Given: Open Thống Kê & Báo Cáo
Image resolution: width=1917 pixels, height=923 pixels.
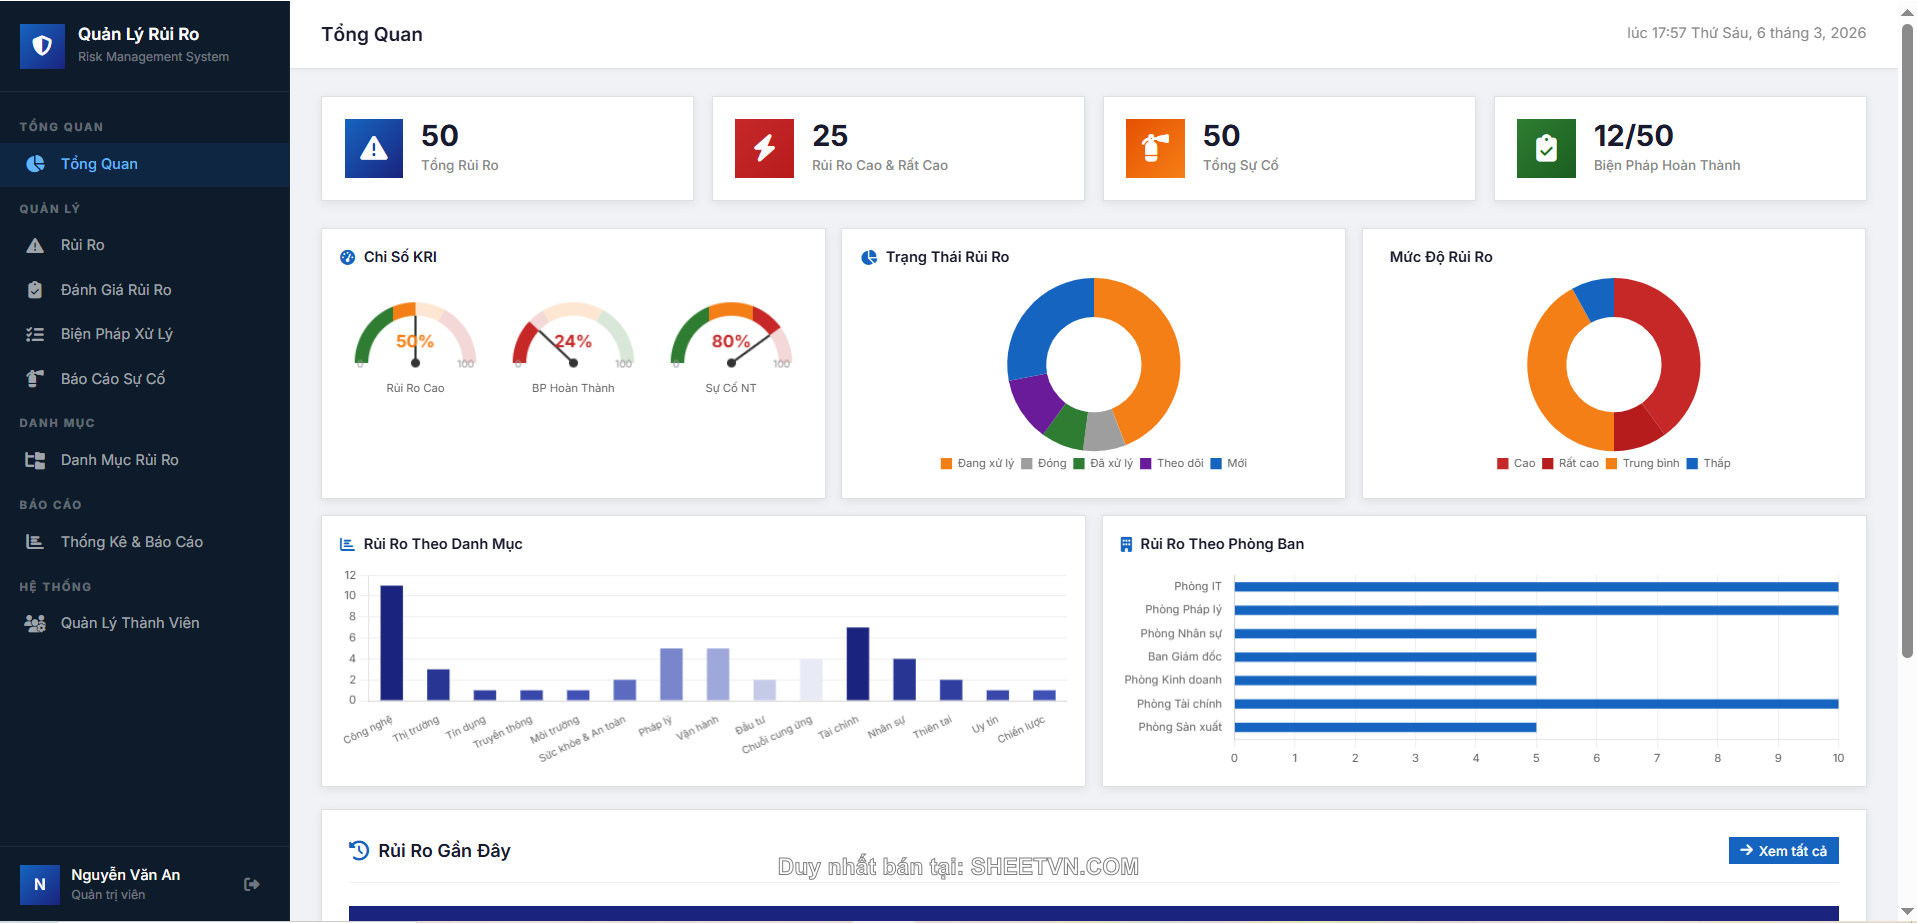Looking at the screenshot, I should point(131,541).
